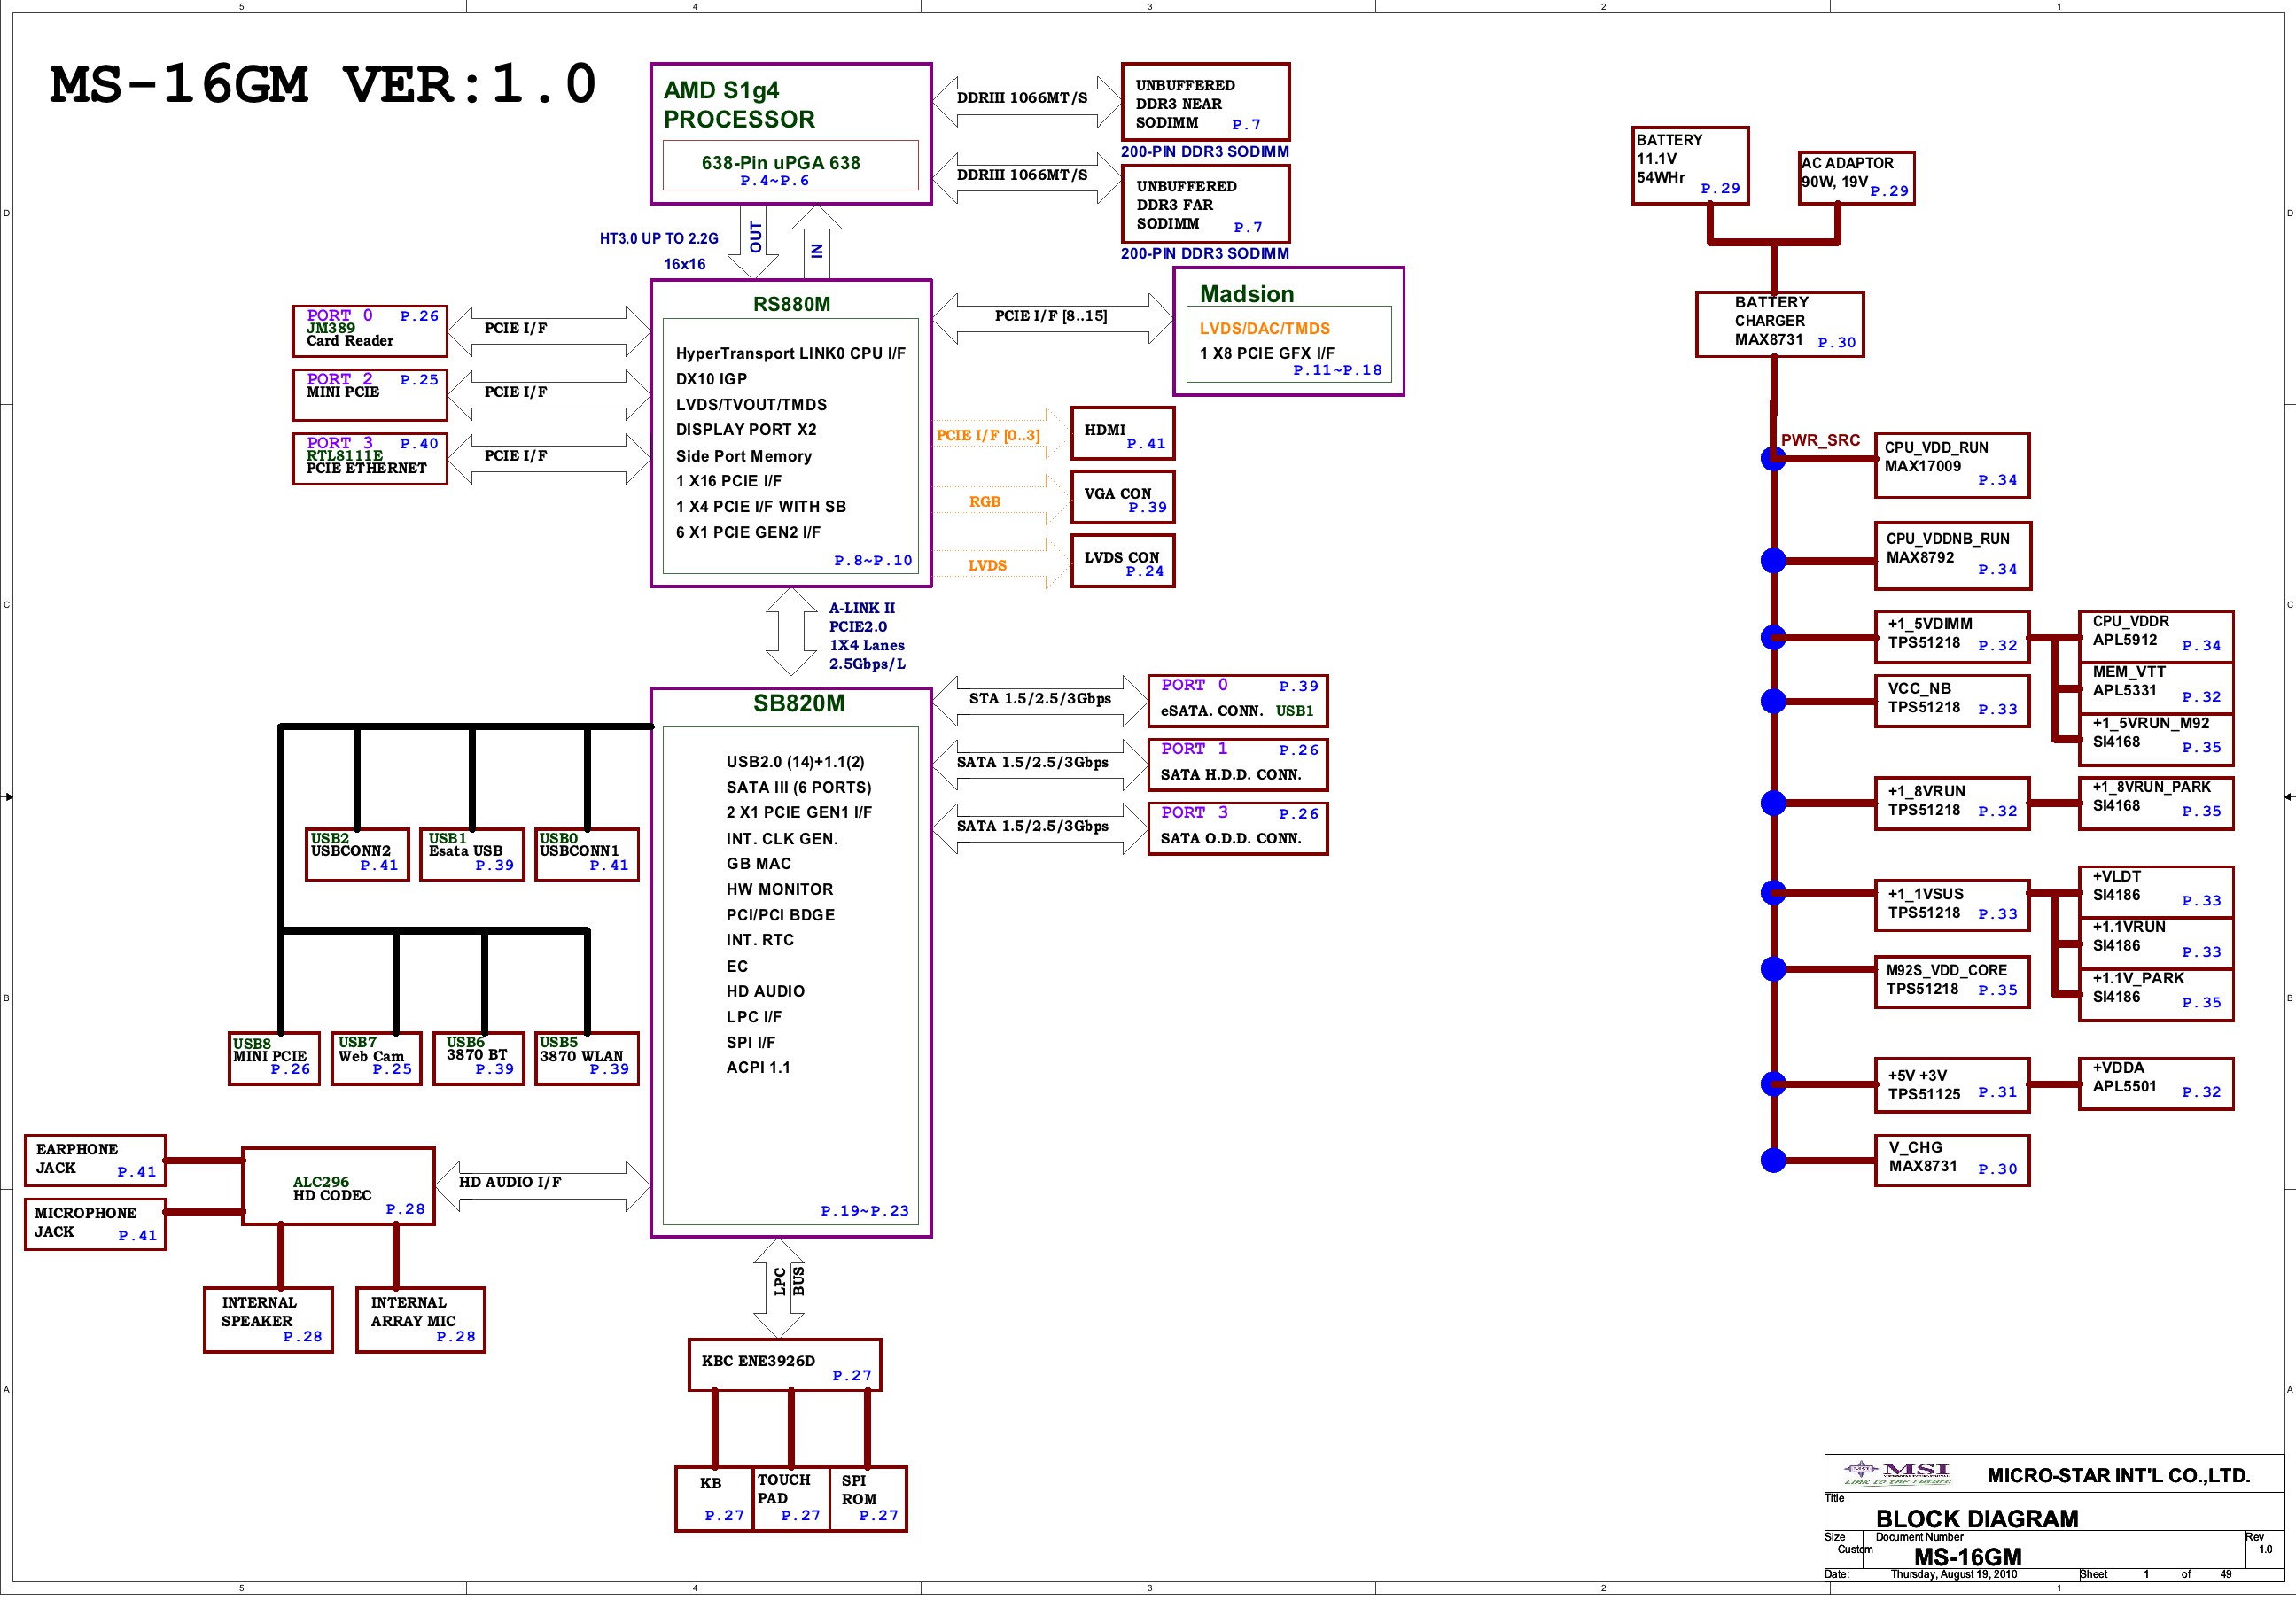Screen dimensions: 2296x1600
Task: Select the KB P.27 box
Action: tap(714, 1499)
